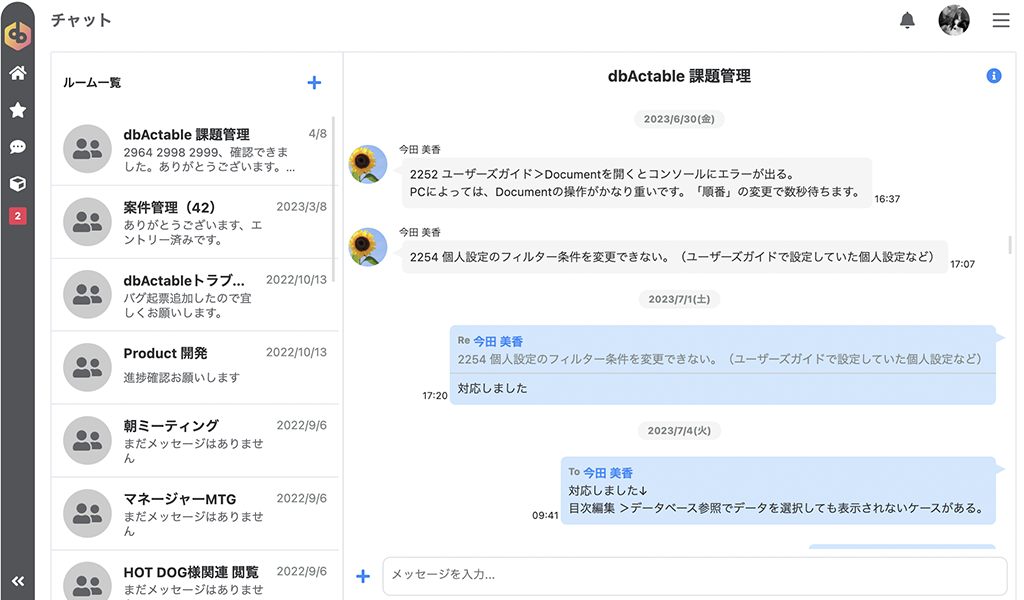Click group avatar of dbActable 課題管理 room
Screen dimensions: 1024x600
pos(87,149)
